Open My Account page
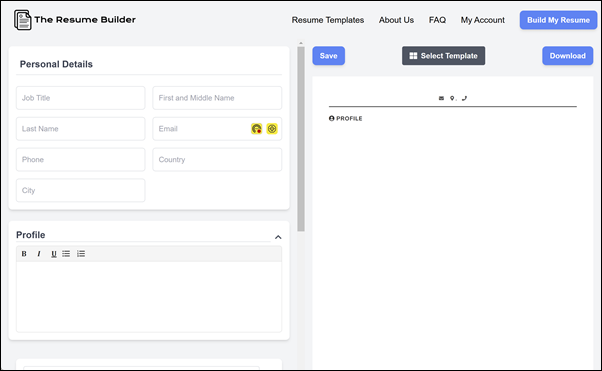The height and width of the screenshot is (371, 602). [483, 20]
